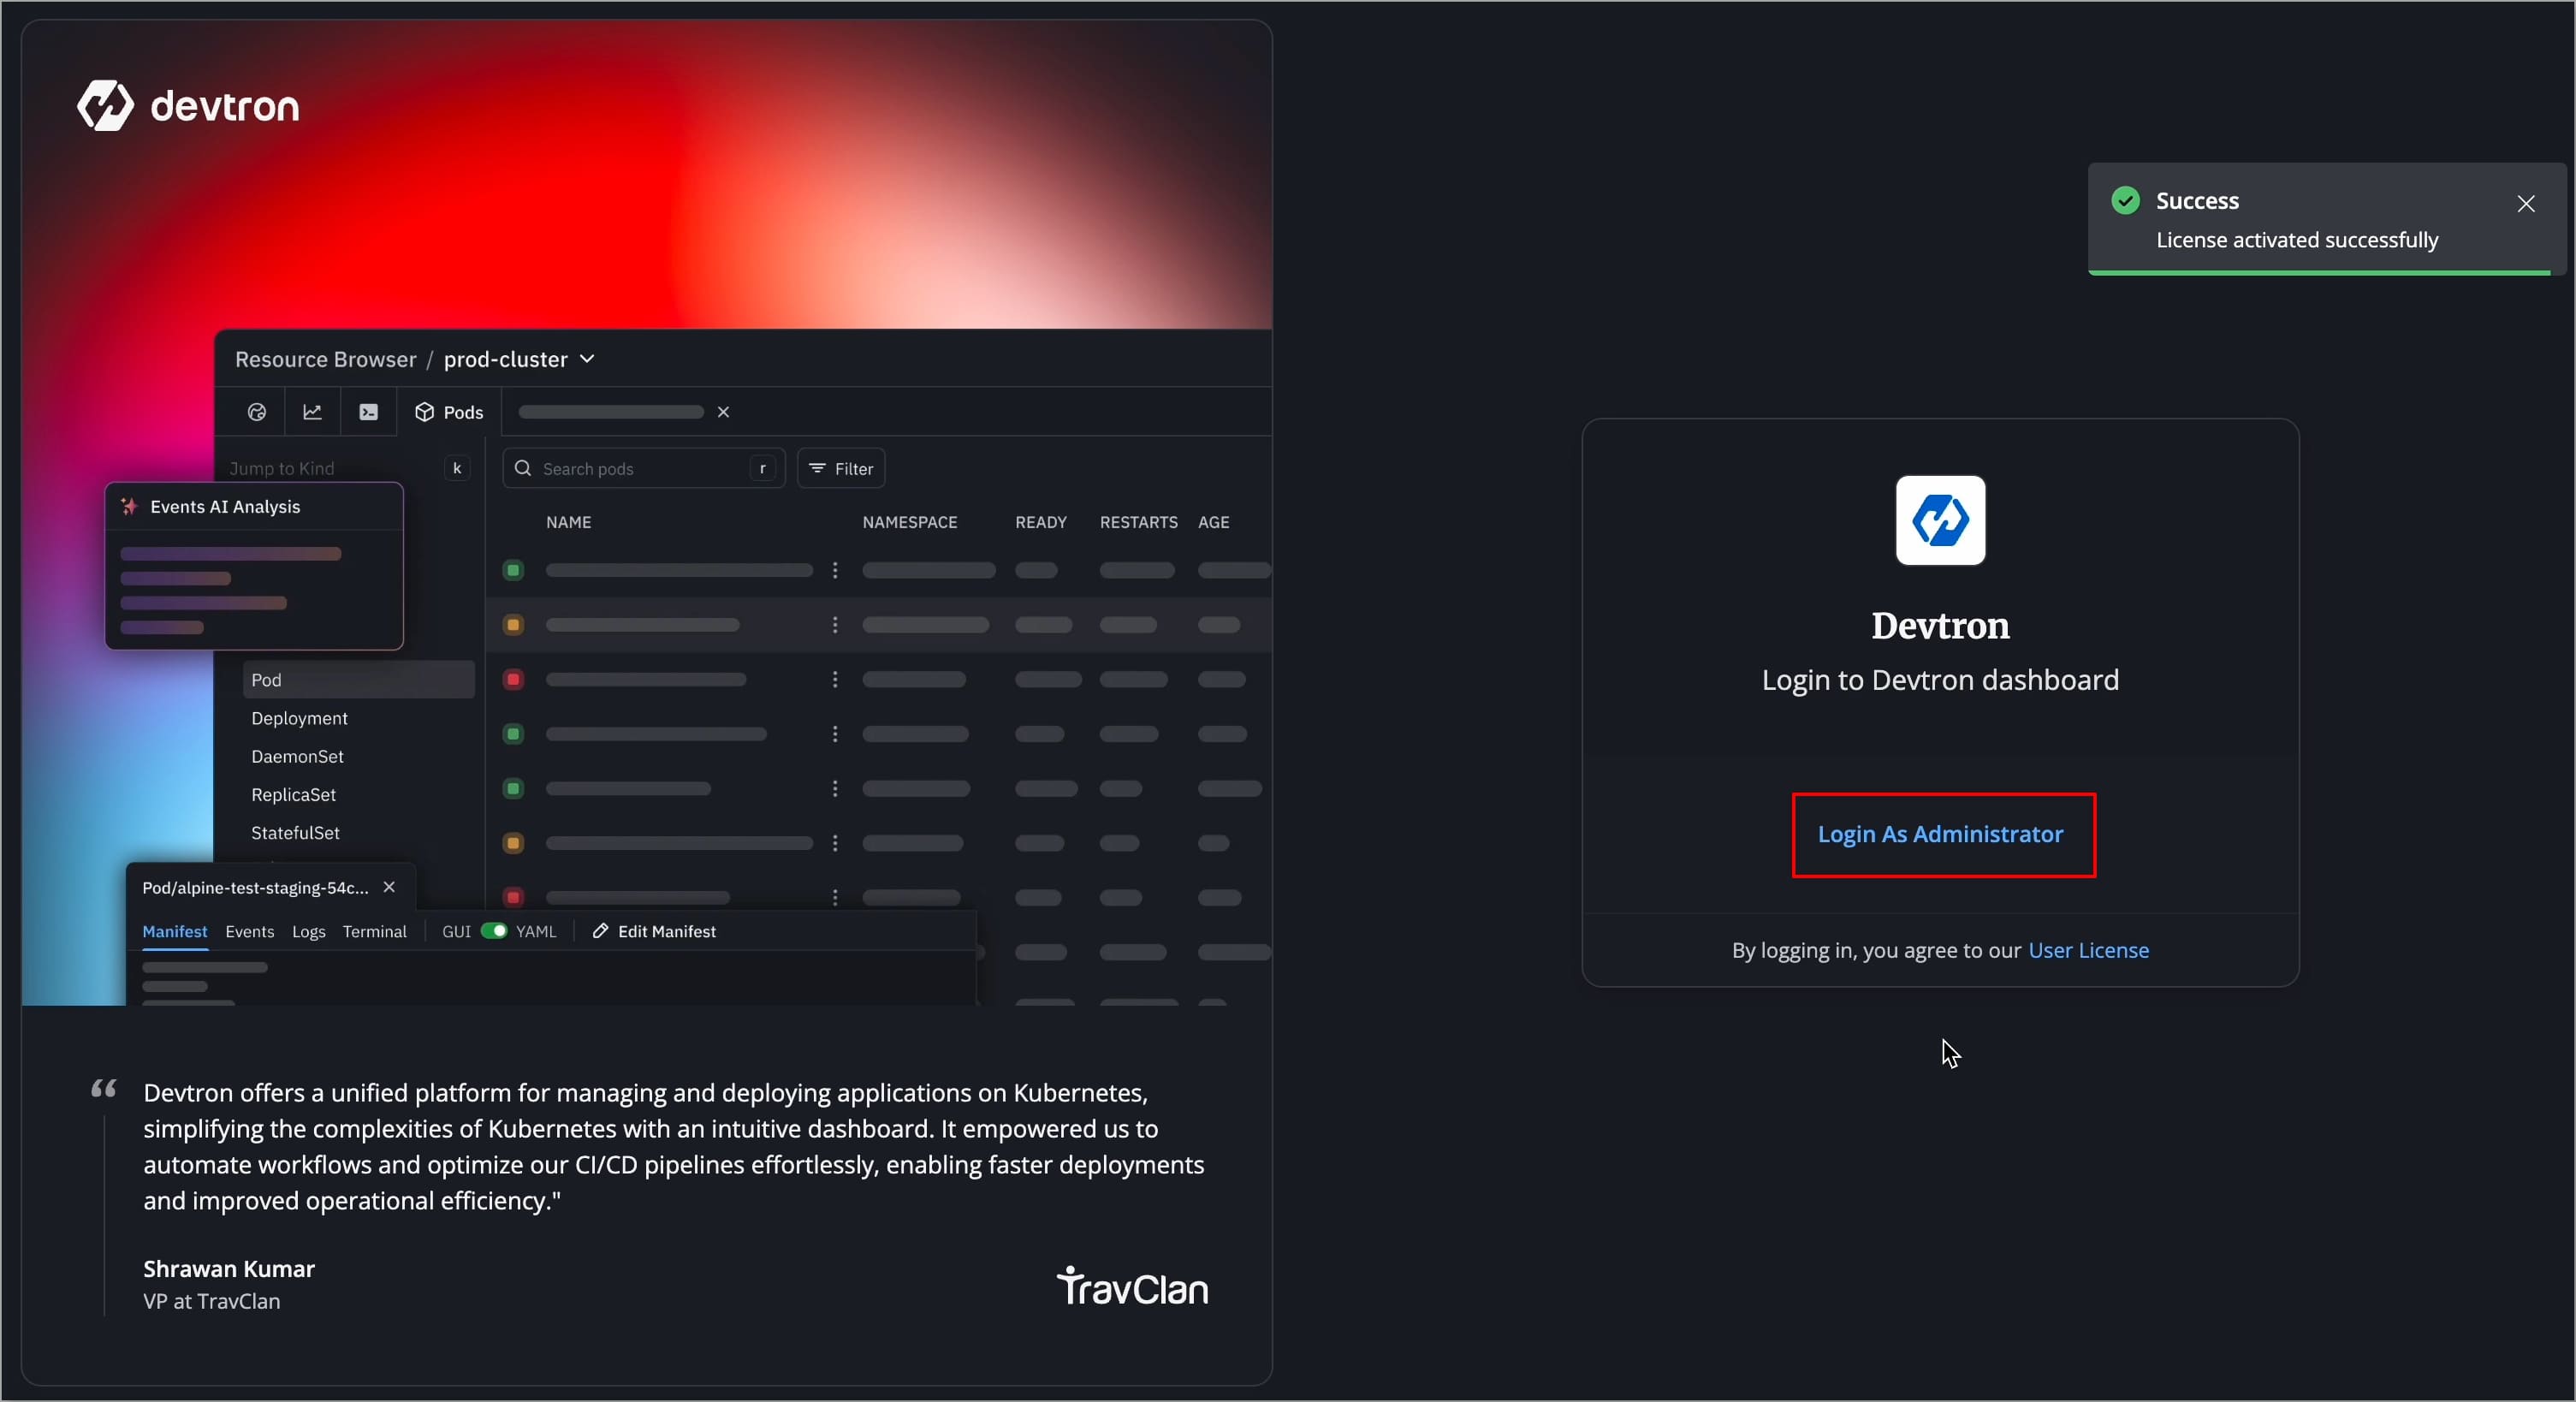Select Deployment in the kind list
The width and height of the screenshot is (2576, 1402).
299,718
